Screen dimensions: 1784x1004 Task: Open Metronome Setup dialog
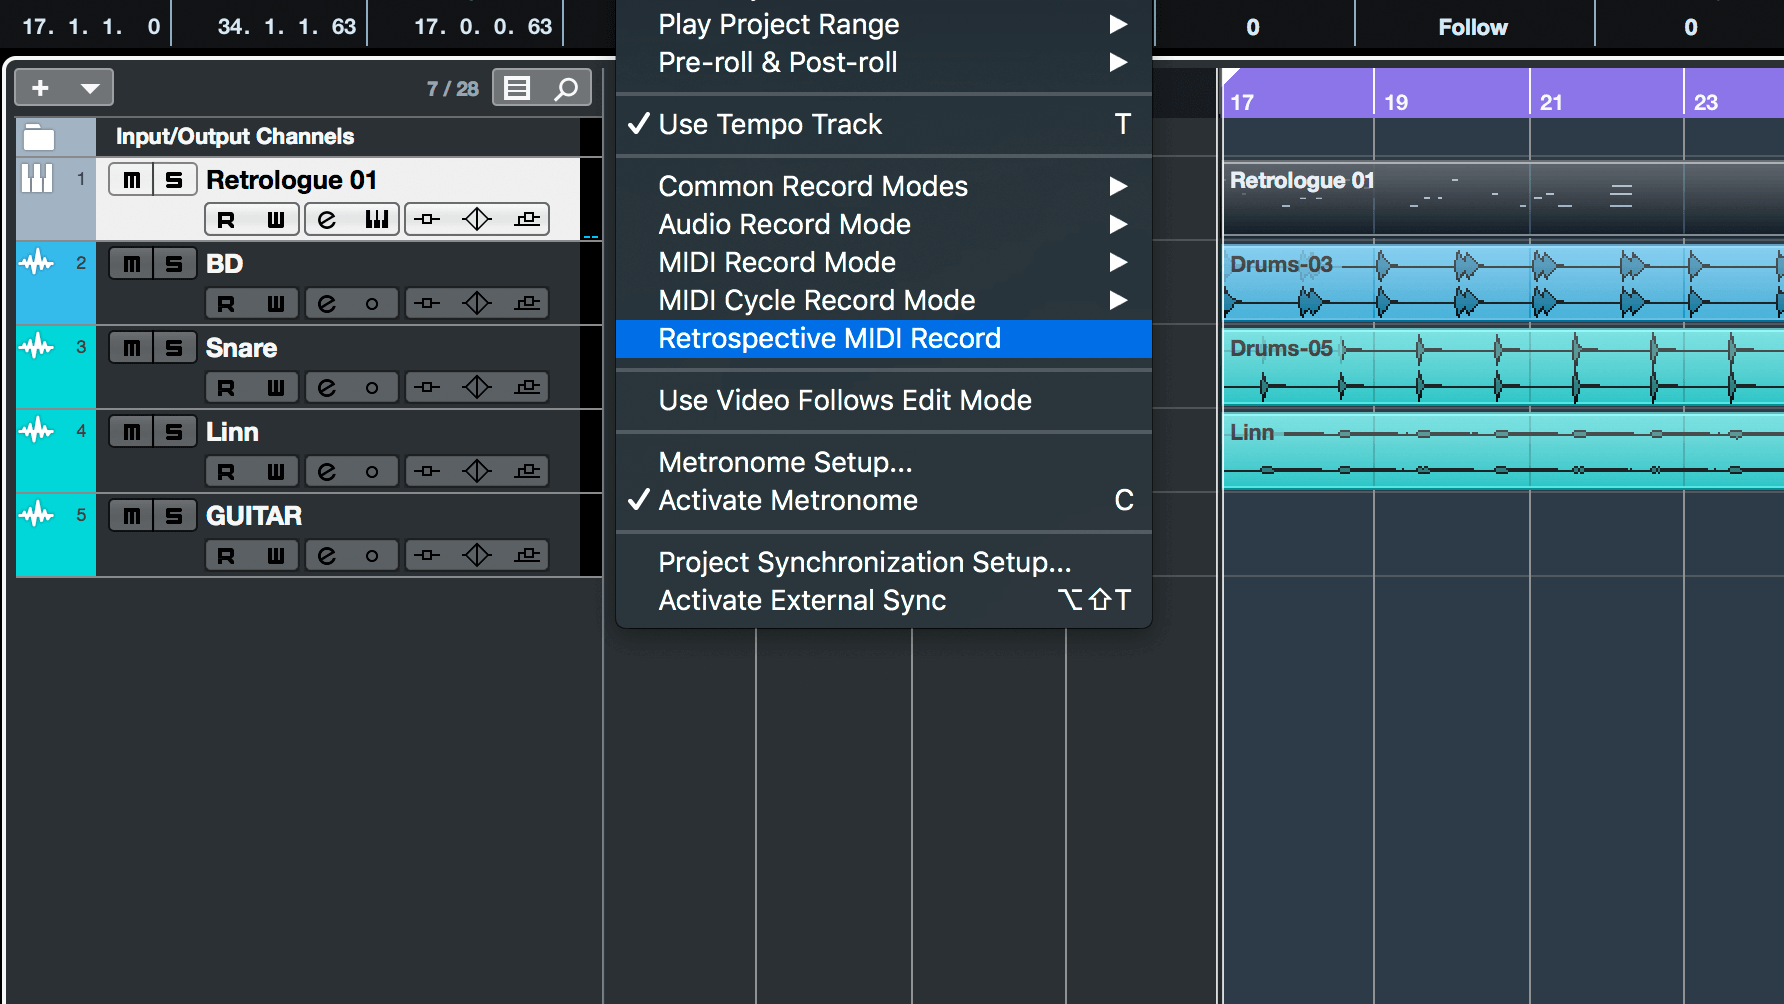point(884,462)
